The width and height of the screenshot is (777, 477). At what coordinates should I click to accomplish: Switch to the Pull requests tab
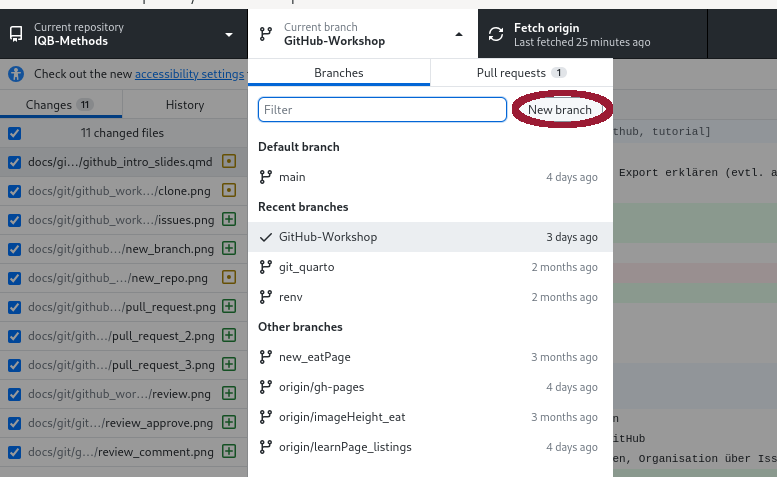[521, 73]
